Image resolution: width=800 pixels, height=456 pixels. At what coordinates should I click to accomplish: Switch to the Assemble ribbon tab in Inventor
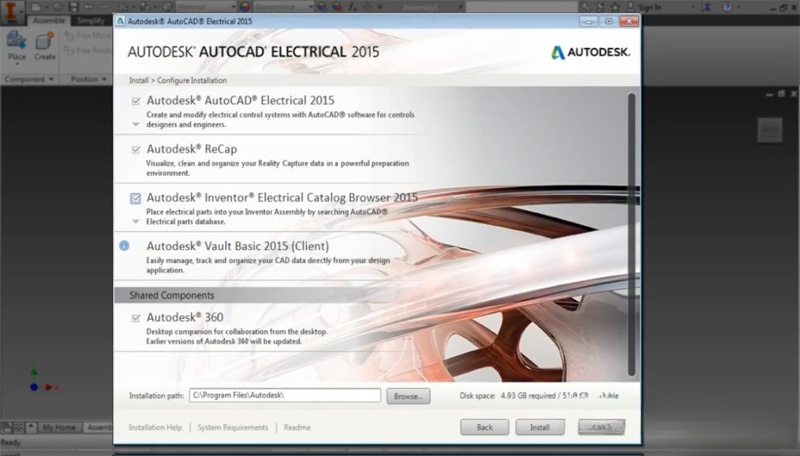tap(49, 20)
